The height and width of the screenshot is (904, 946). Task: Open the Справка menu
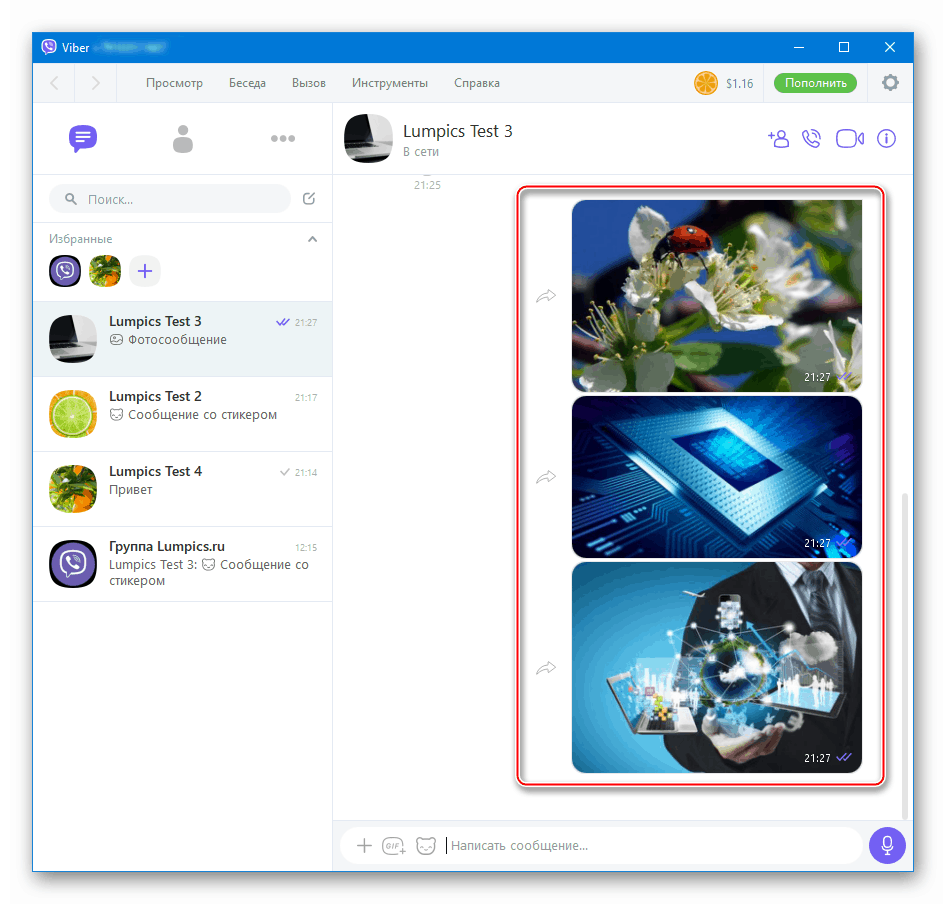pos(476,83)
